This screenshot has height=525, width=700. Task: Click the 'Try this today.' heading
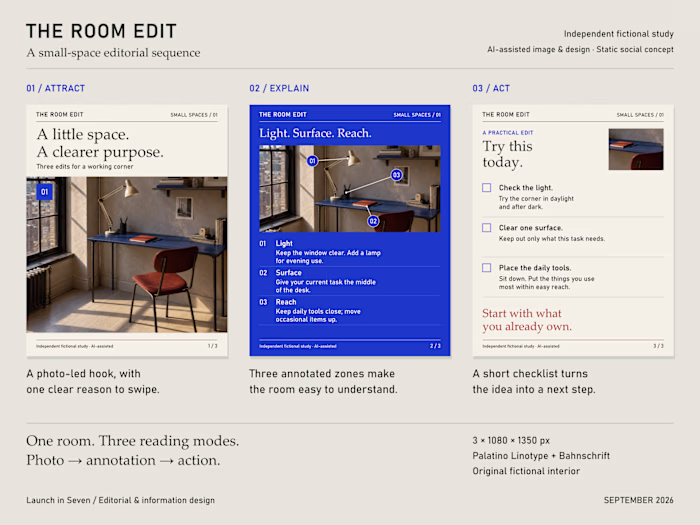[507, 154]
